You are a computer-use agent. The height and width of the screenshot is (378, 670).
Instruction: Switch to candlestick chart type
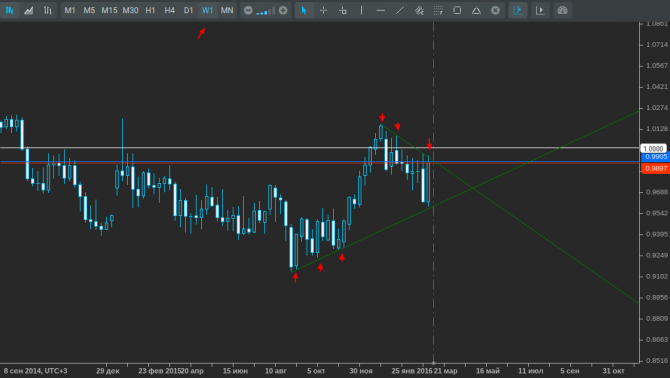9,10
